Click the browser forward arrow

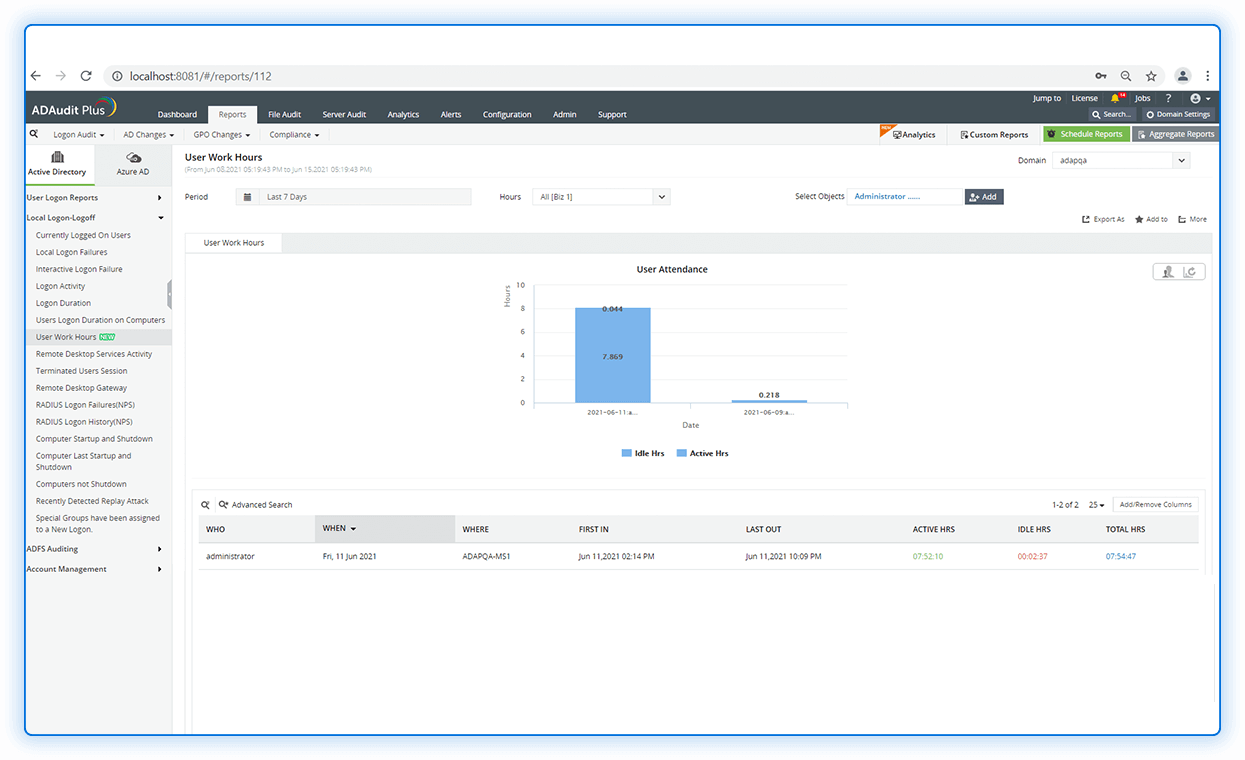[61, 76]
